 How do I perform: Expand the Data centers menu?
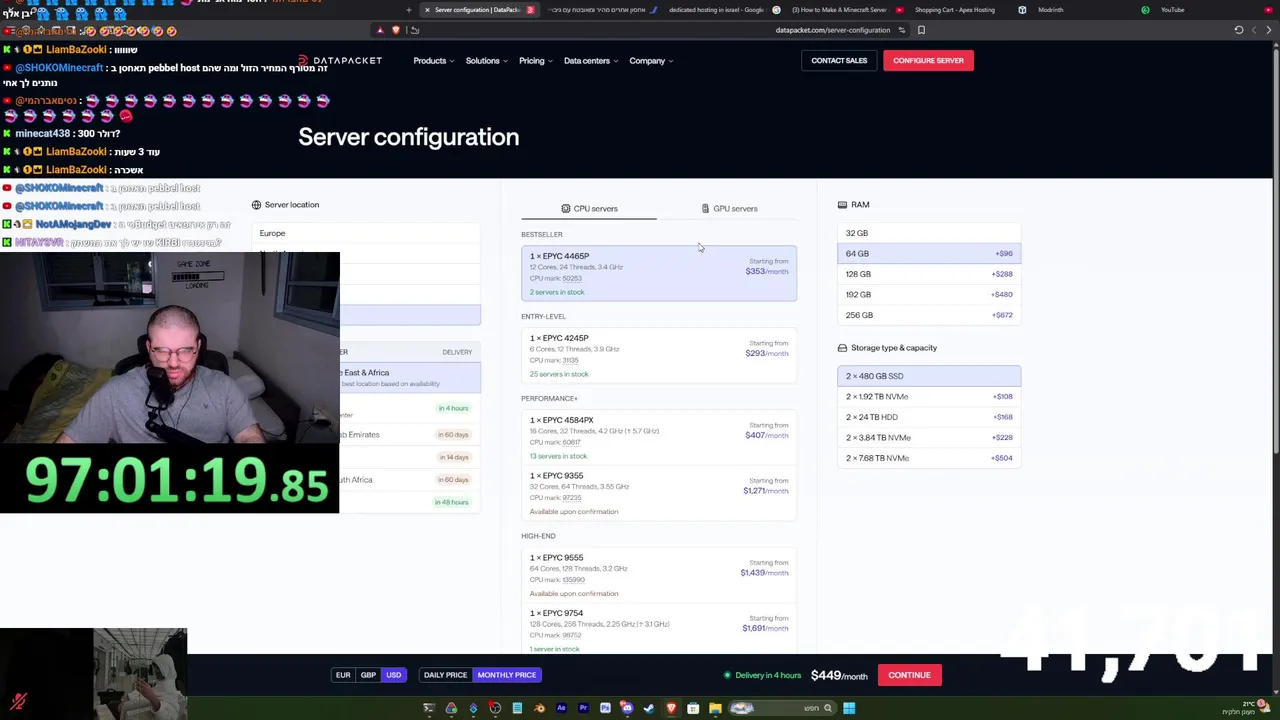tap(591, 61)
